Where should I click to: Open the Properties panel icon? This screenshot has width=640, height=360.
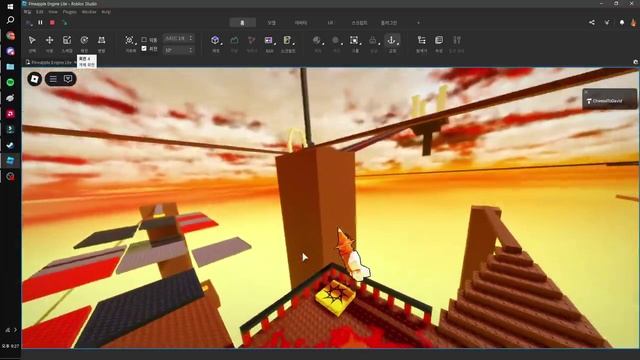coord(439,40)
